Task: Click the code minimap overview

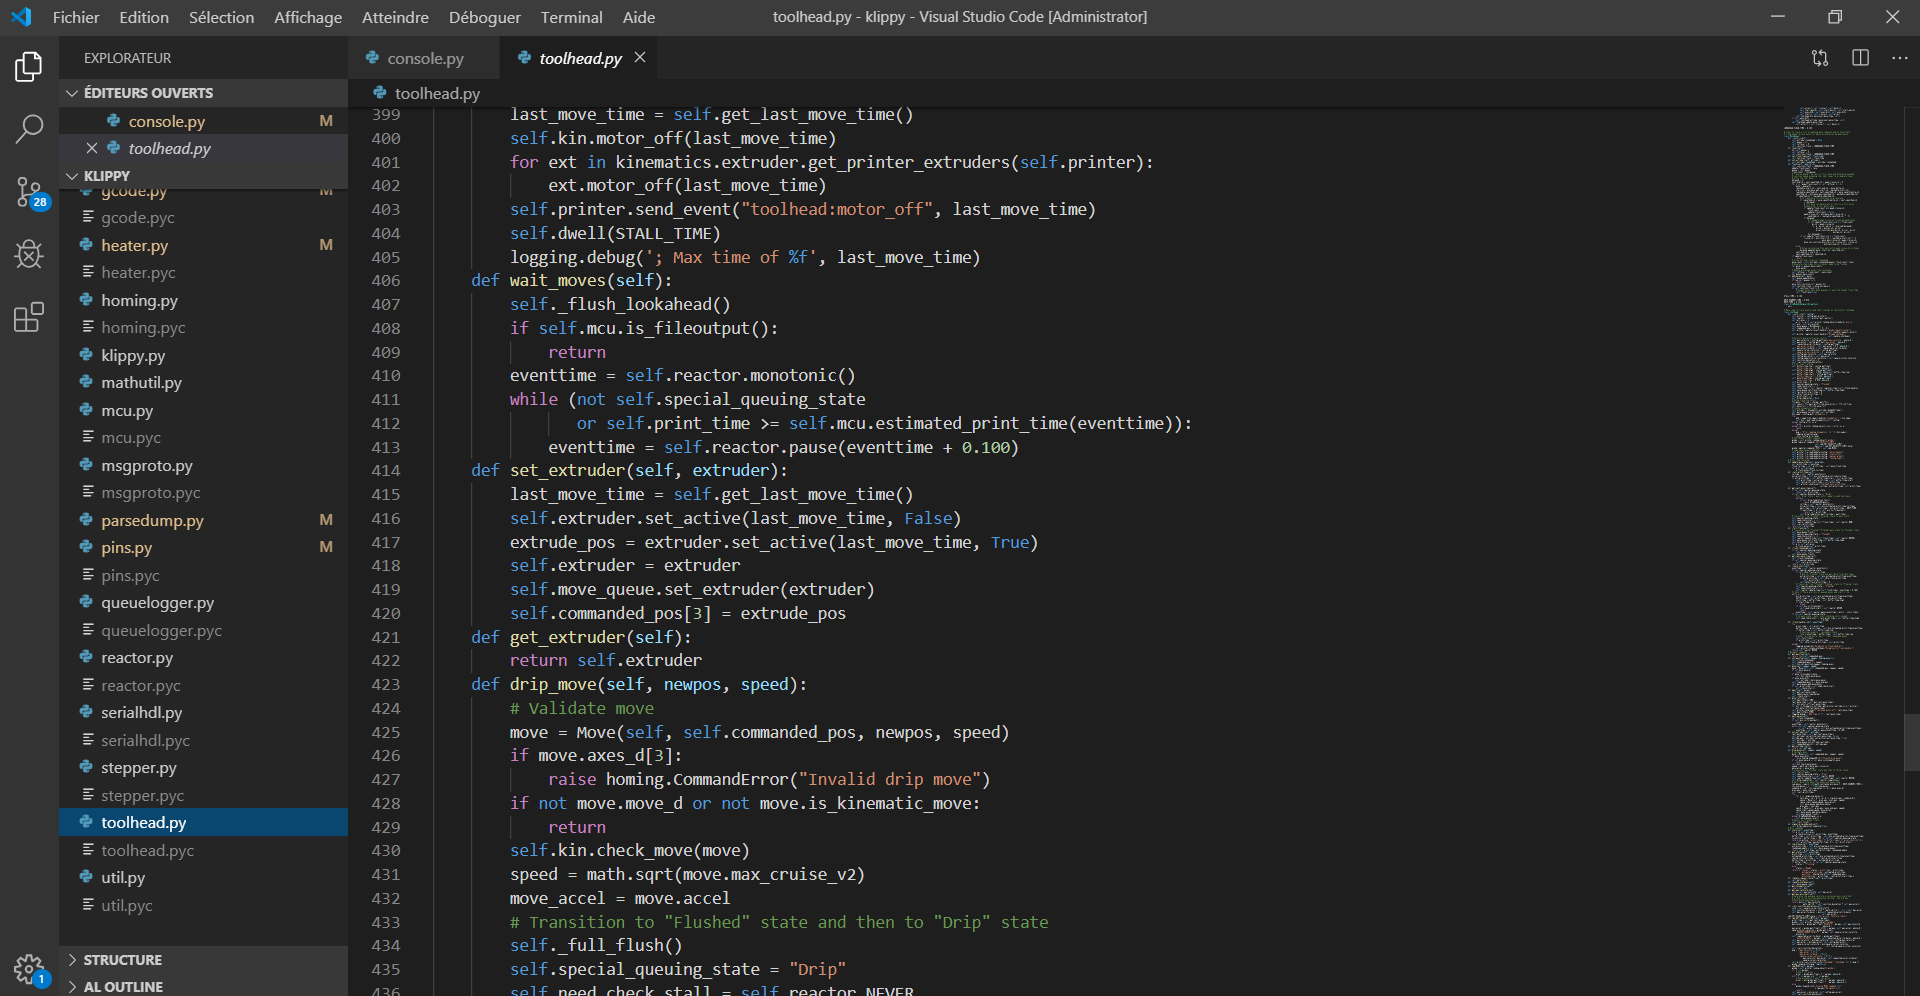Action: pyautogui.click(x=1842, y=550)
